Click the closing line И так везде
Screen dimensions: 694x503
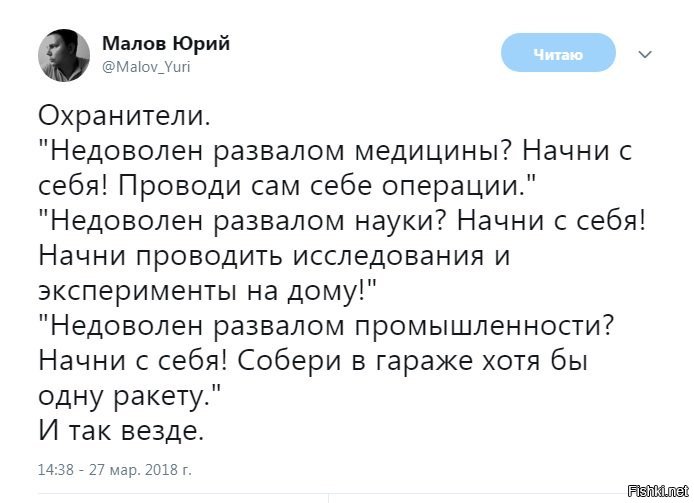pos(121,430)
